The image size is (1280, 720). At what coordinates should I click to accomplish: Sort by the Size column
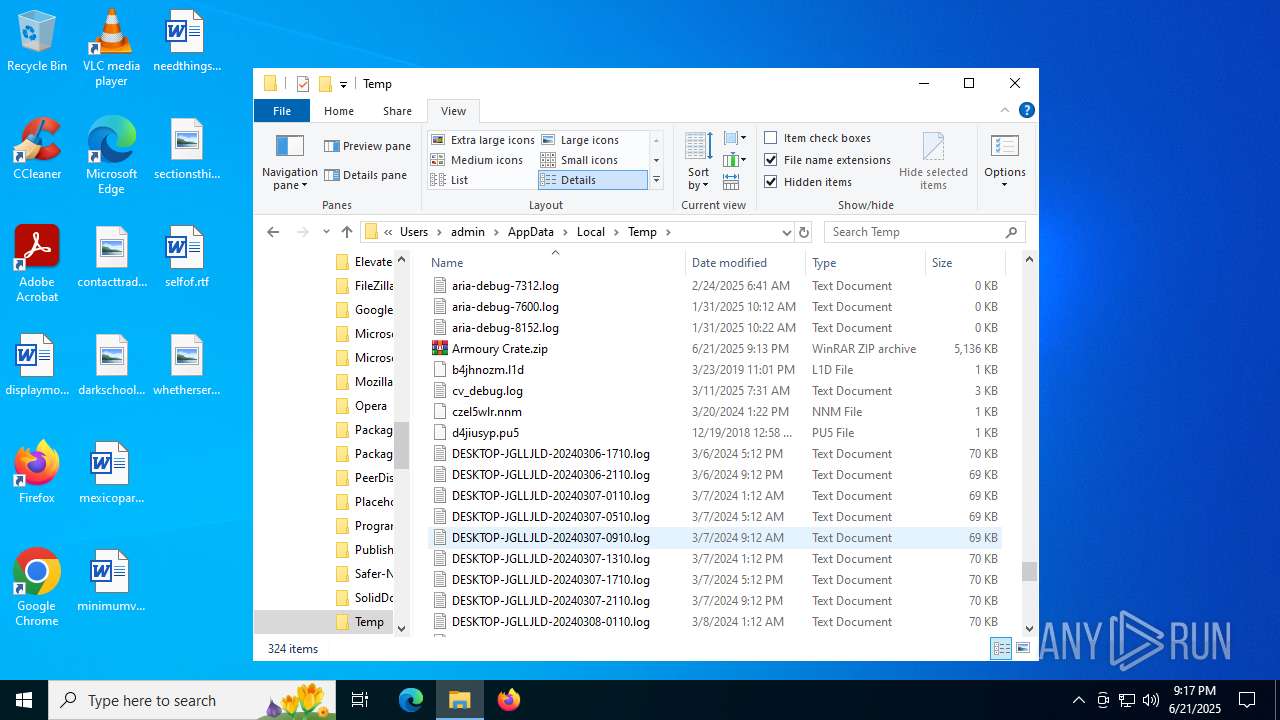pyautogui.click(x=964, y=263)
